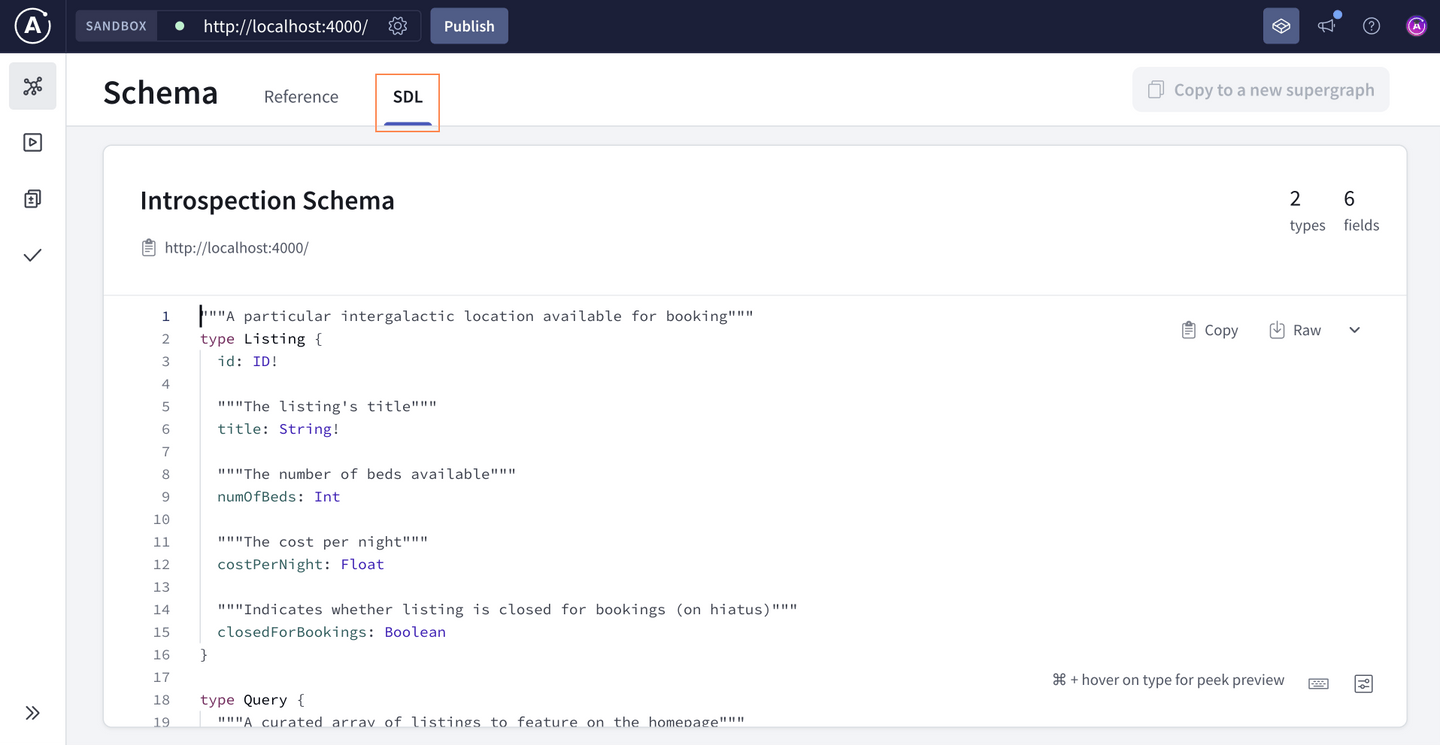Open the Checks sidebar icon
This screenshot has width=1440, height=745.
[x=31, y=255]
